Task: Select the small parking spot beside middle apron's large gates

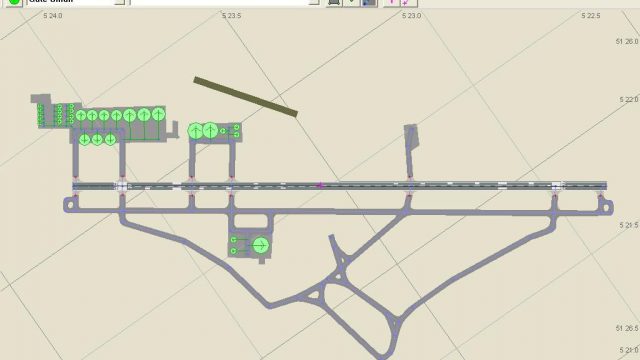Action: (x=223, y=131)
